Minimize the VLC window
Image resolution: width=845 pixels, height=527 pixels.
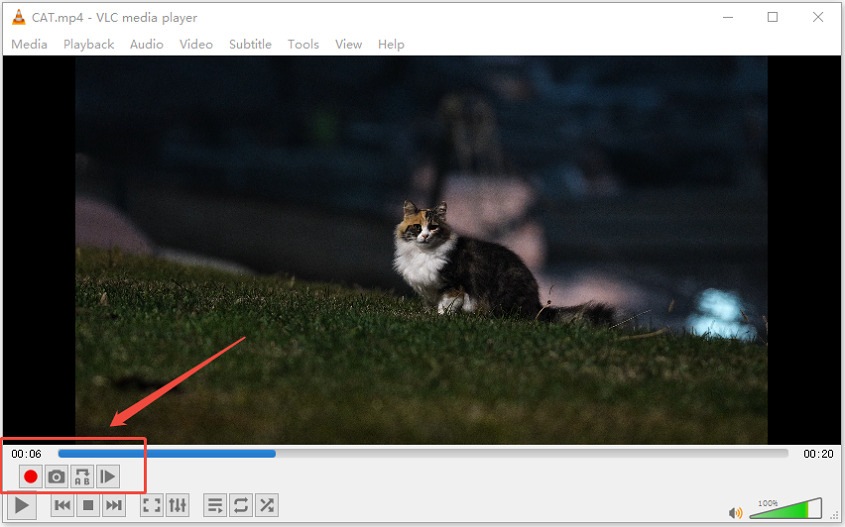(728, 17)
